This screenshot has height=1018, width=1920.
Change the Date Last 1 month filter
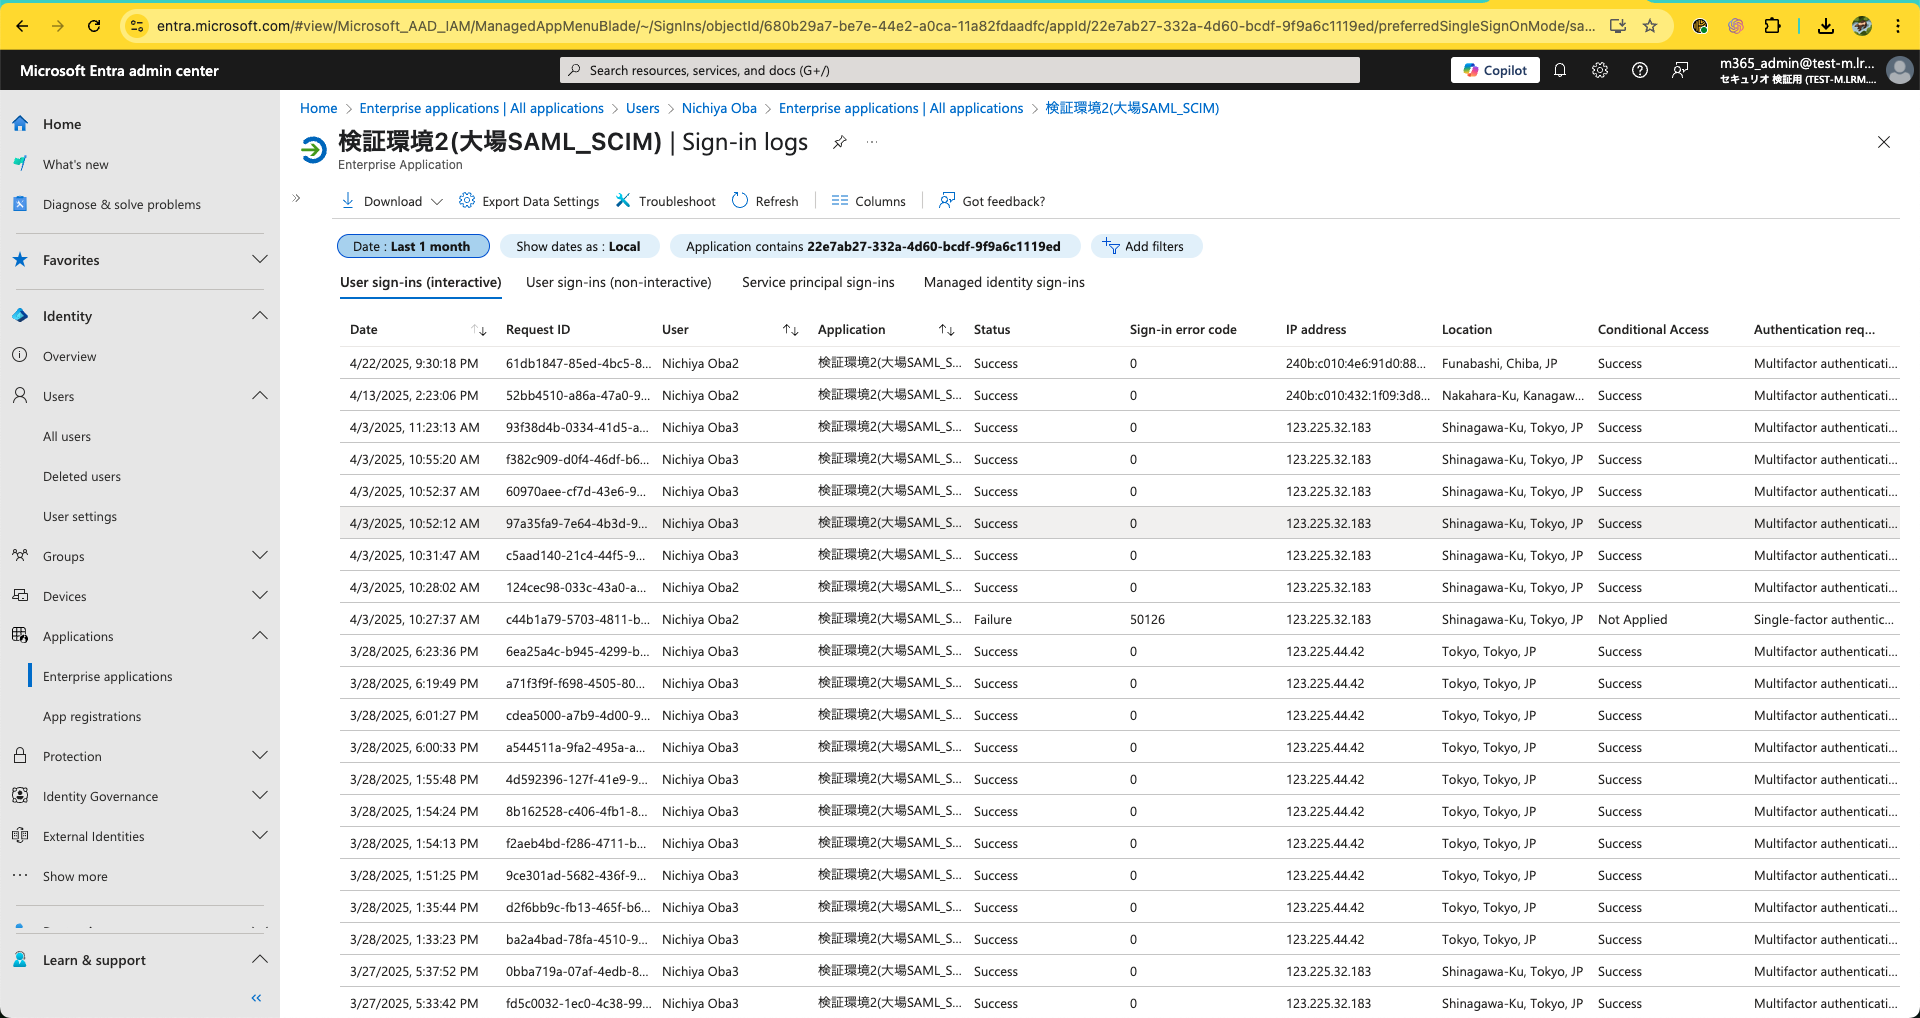point(413,246)
